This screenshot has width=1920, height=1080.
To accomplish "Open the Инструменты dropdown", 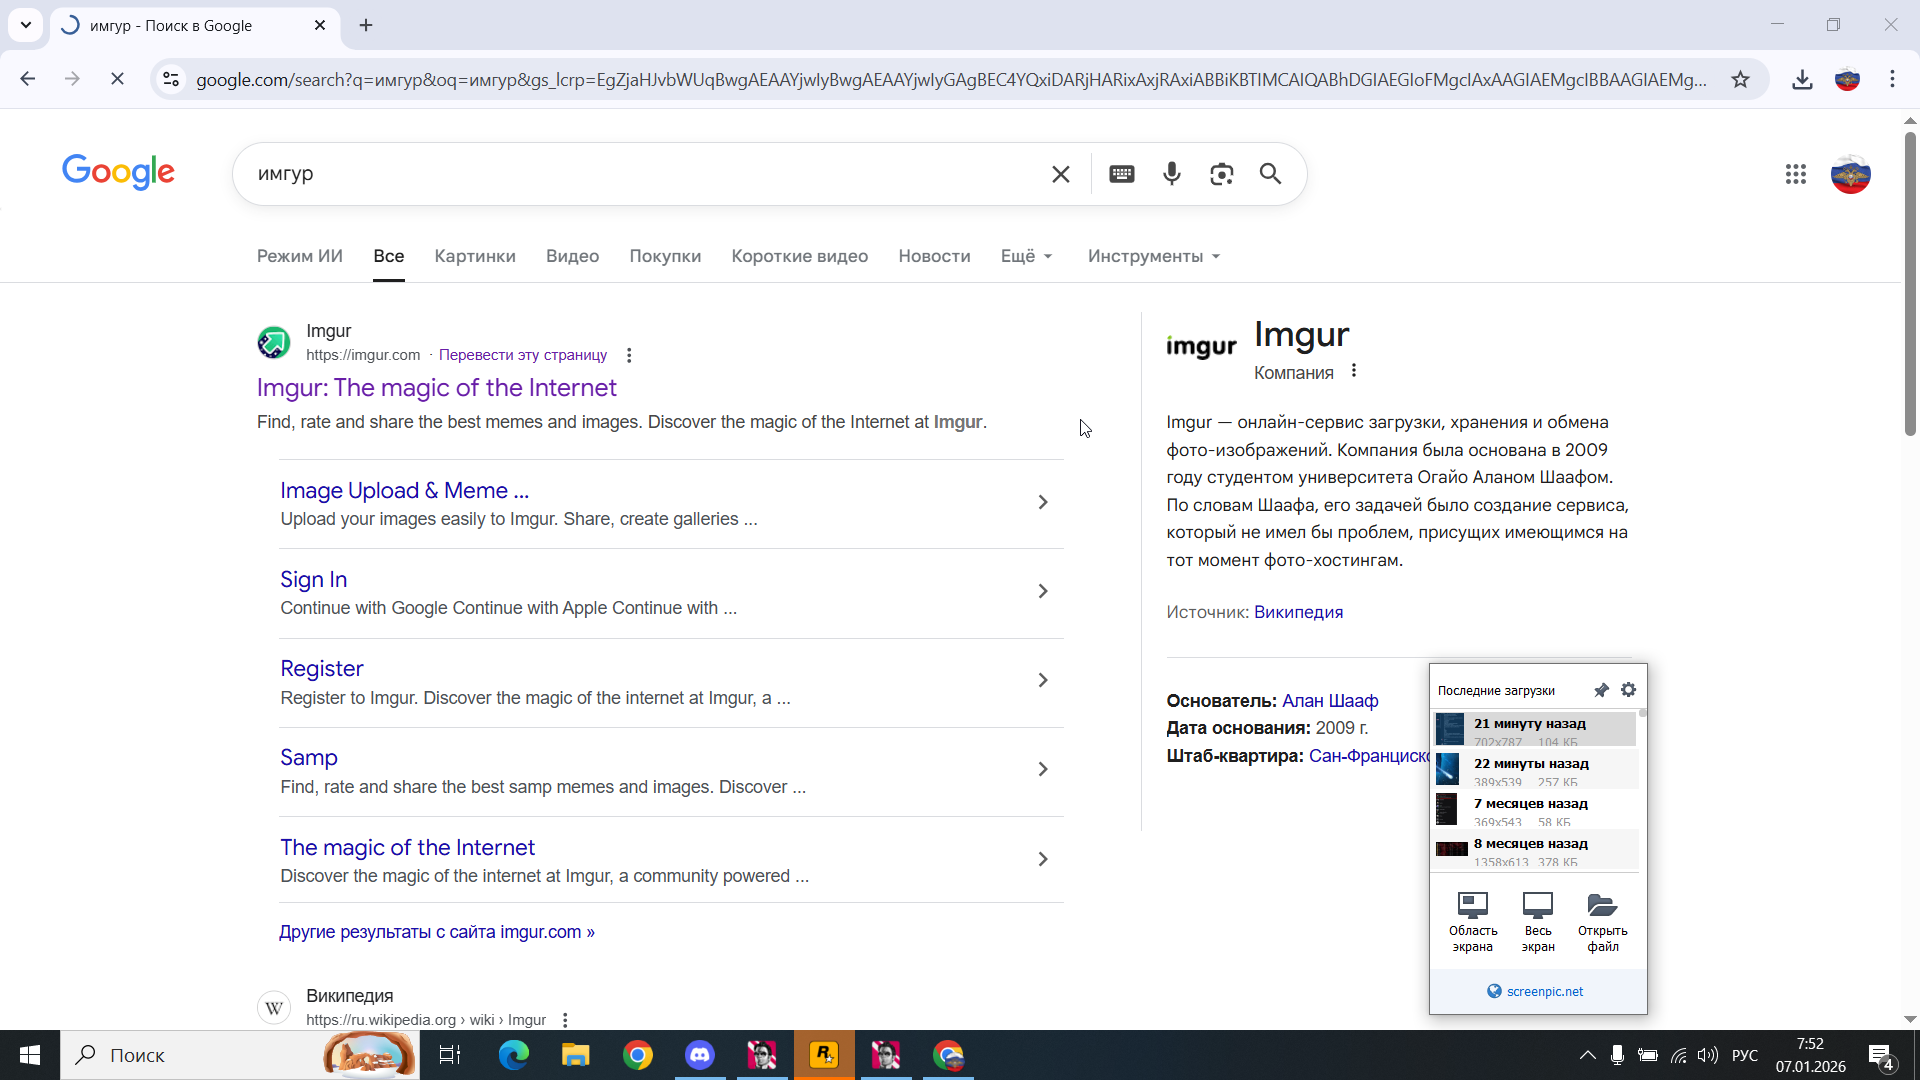I will click(x=1153, y=256).
